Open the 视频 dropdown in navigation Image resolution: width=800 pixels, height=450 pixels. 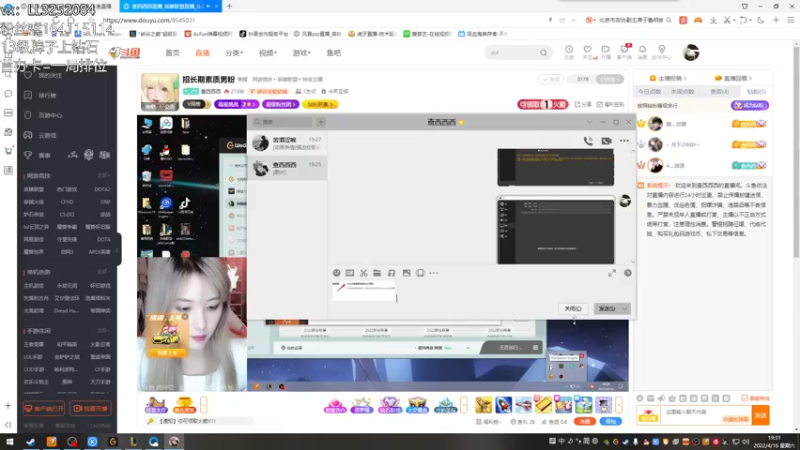click(267, 53)
